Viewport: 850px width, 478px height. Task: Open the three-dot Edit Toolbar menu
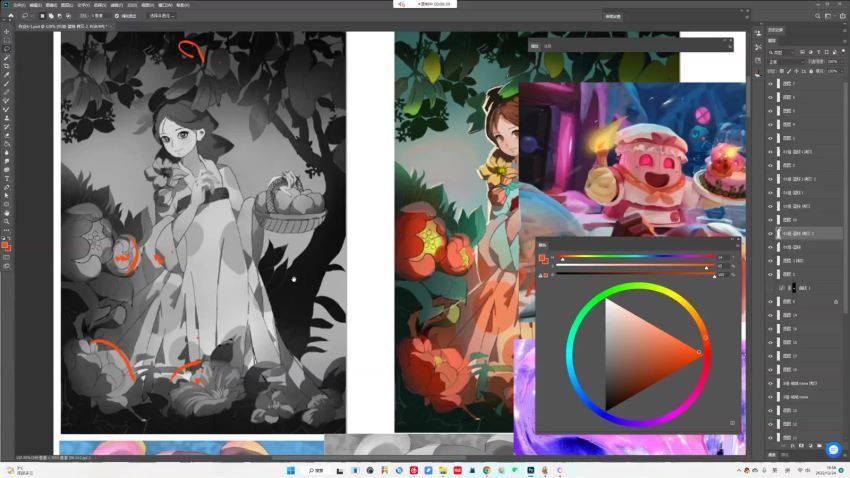[7, 230]
